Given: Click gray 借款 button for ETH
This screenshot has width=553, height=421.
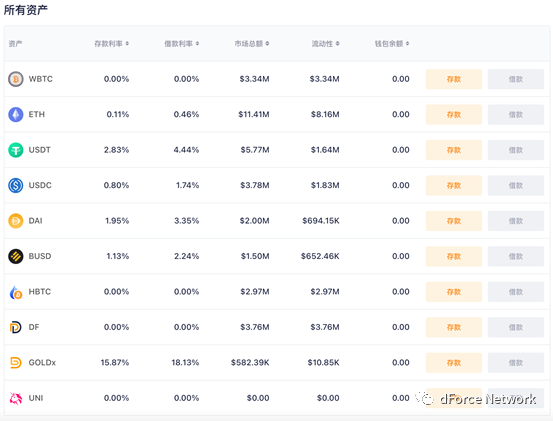Looking at the screenshot, I should [x=516, y=115].
